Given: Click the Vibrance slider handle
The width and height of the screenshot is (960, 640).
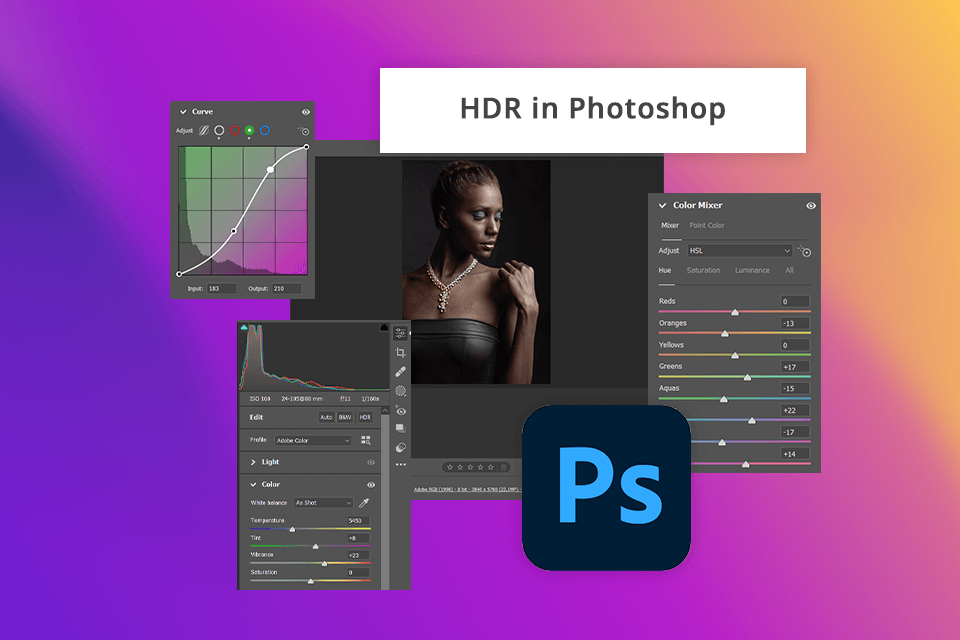Looking at the screenshot, I should point(324,563).
